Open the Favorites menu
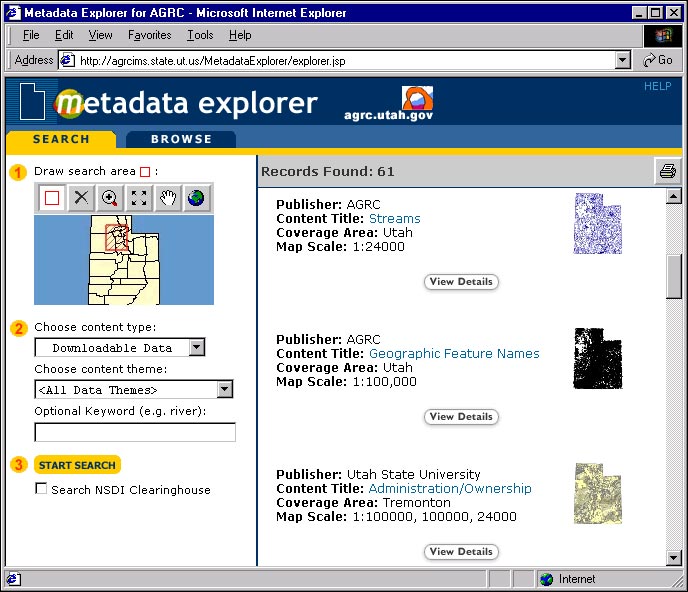The width and height of the screenshot is (688, 592). point(150,35)
